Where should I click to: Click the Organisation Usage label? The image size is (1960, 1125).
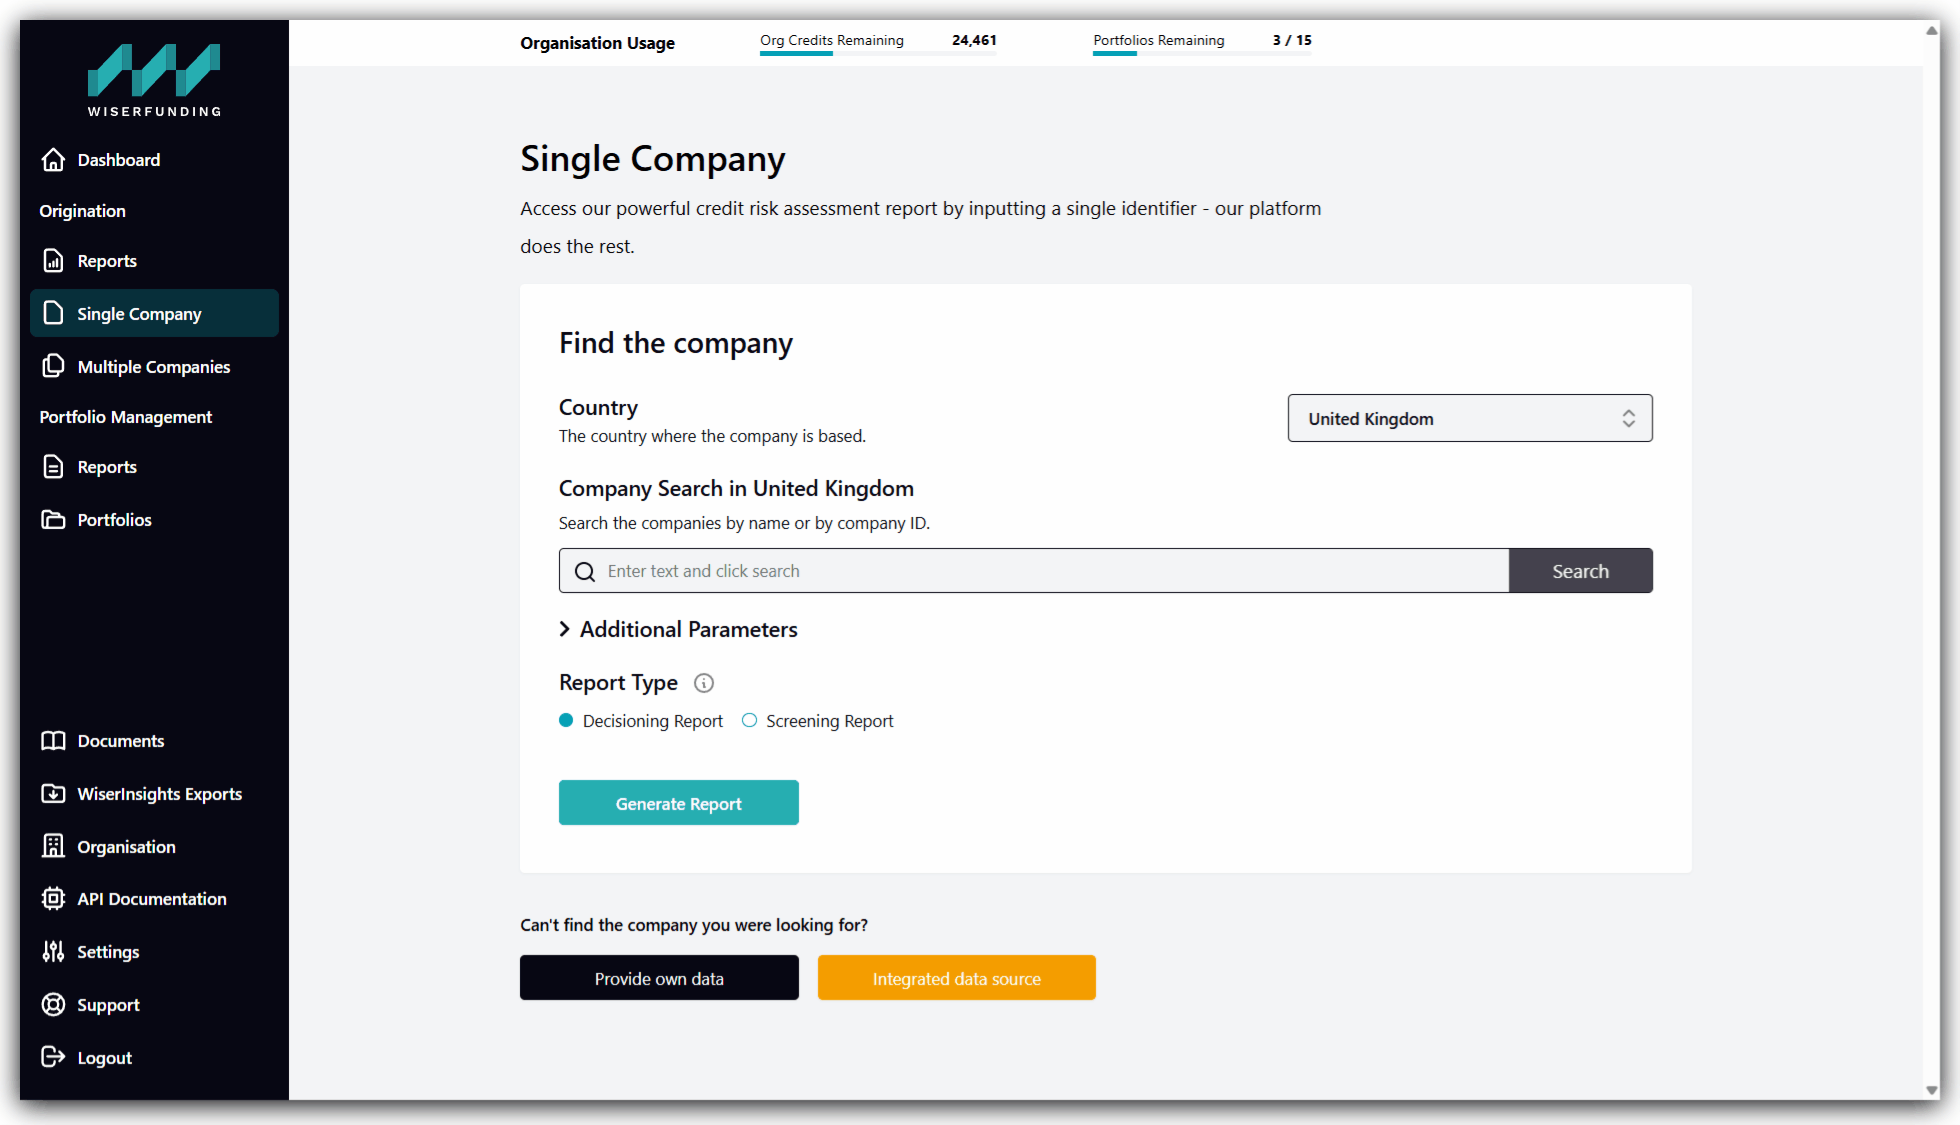pyautogui.click(x=598, y=43)
